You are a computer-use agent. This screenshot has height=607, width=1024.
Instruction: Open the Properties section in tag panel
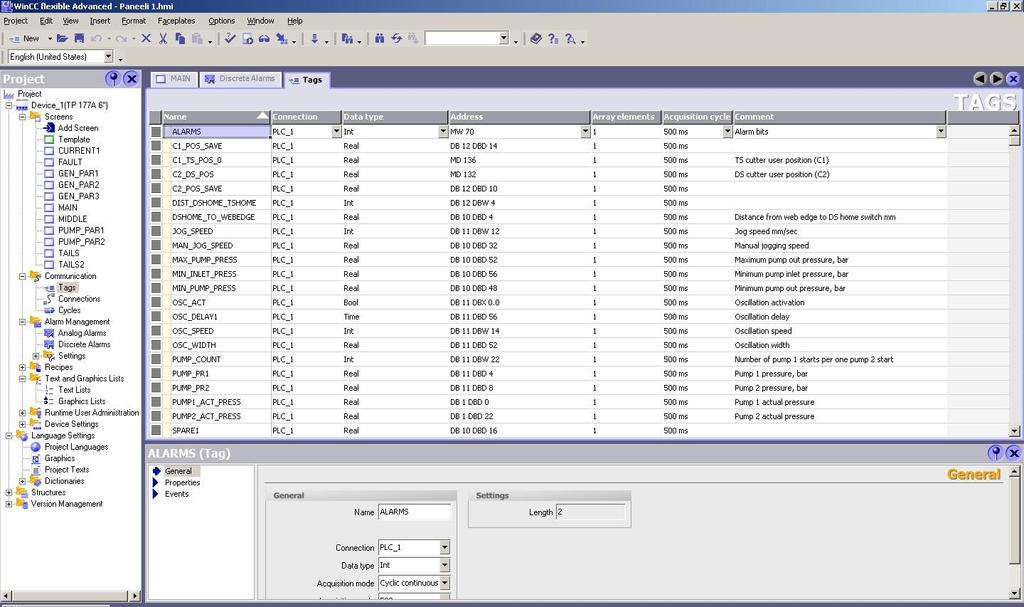[182, 483]
